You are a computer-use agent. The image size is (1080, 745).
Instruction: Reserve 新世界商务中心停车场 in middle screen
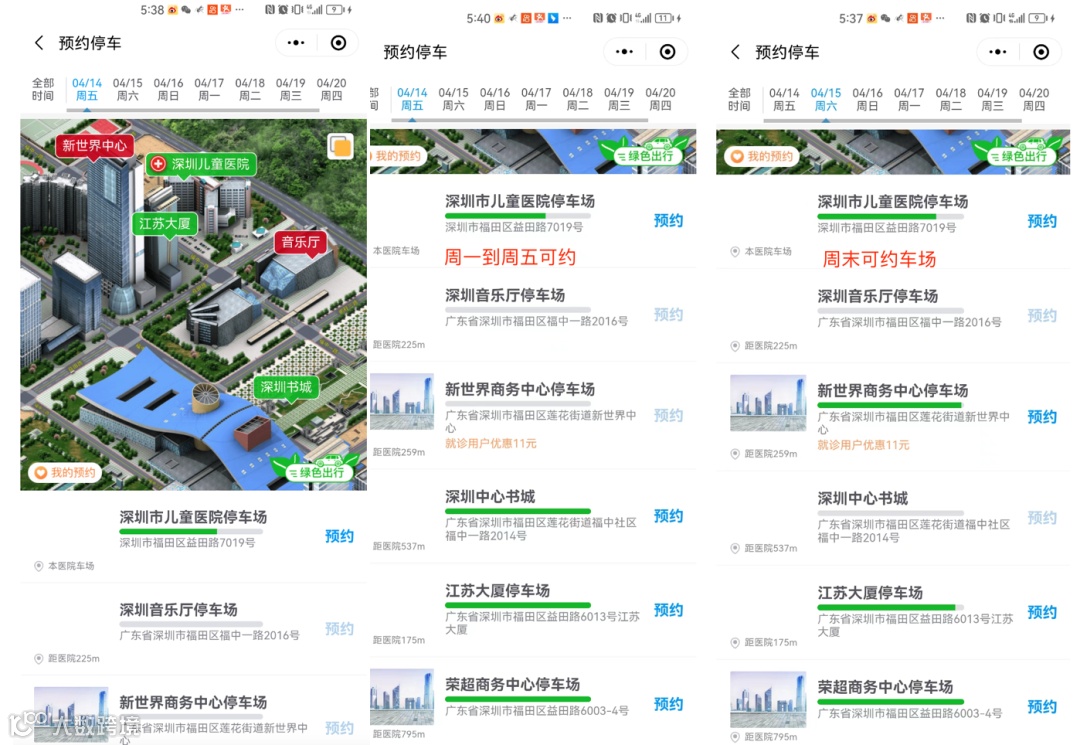click(668, 415)
